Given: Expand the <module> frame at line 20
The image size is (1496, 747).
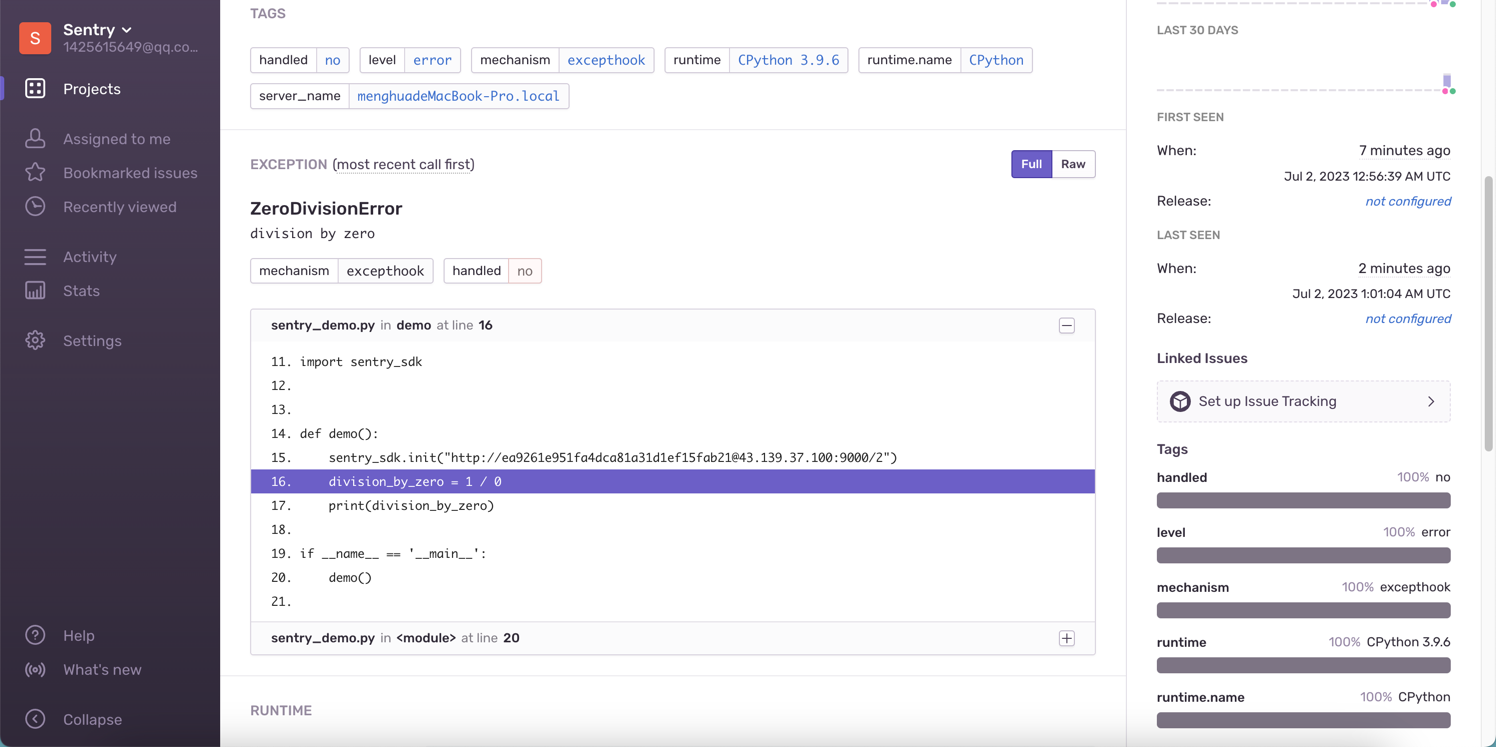Looking at the screenshot, I should 1067,638.
